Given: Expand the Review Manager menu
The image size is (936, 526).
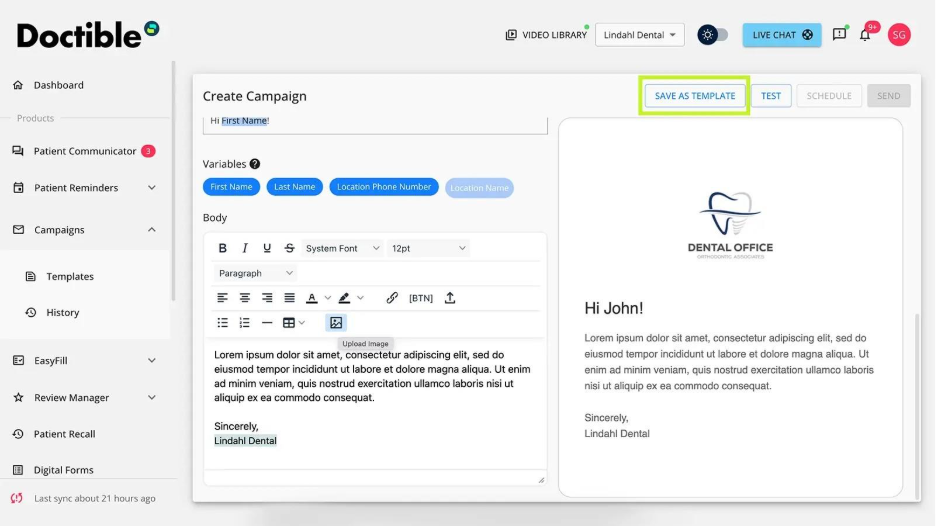Looking at the screenshot, I should (152, 398).
